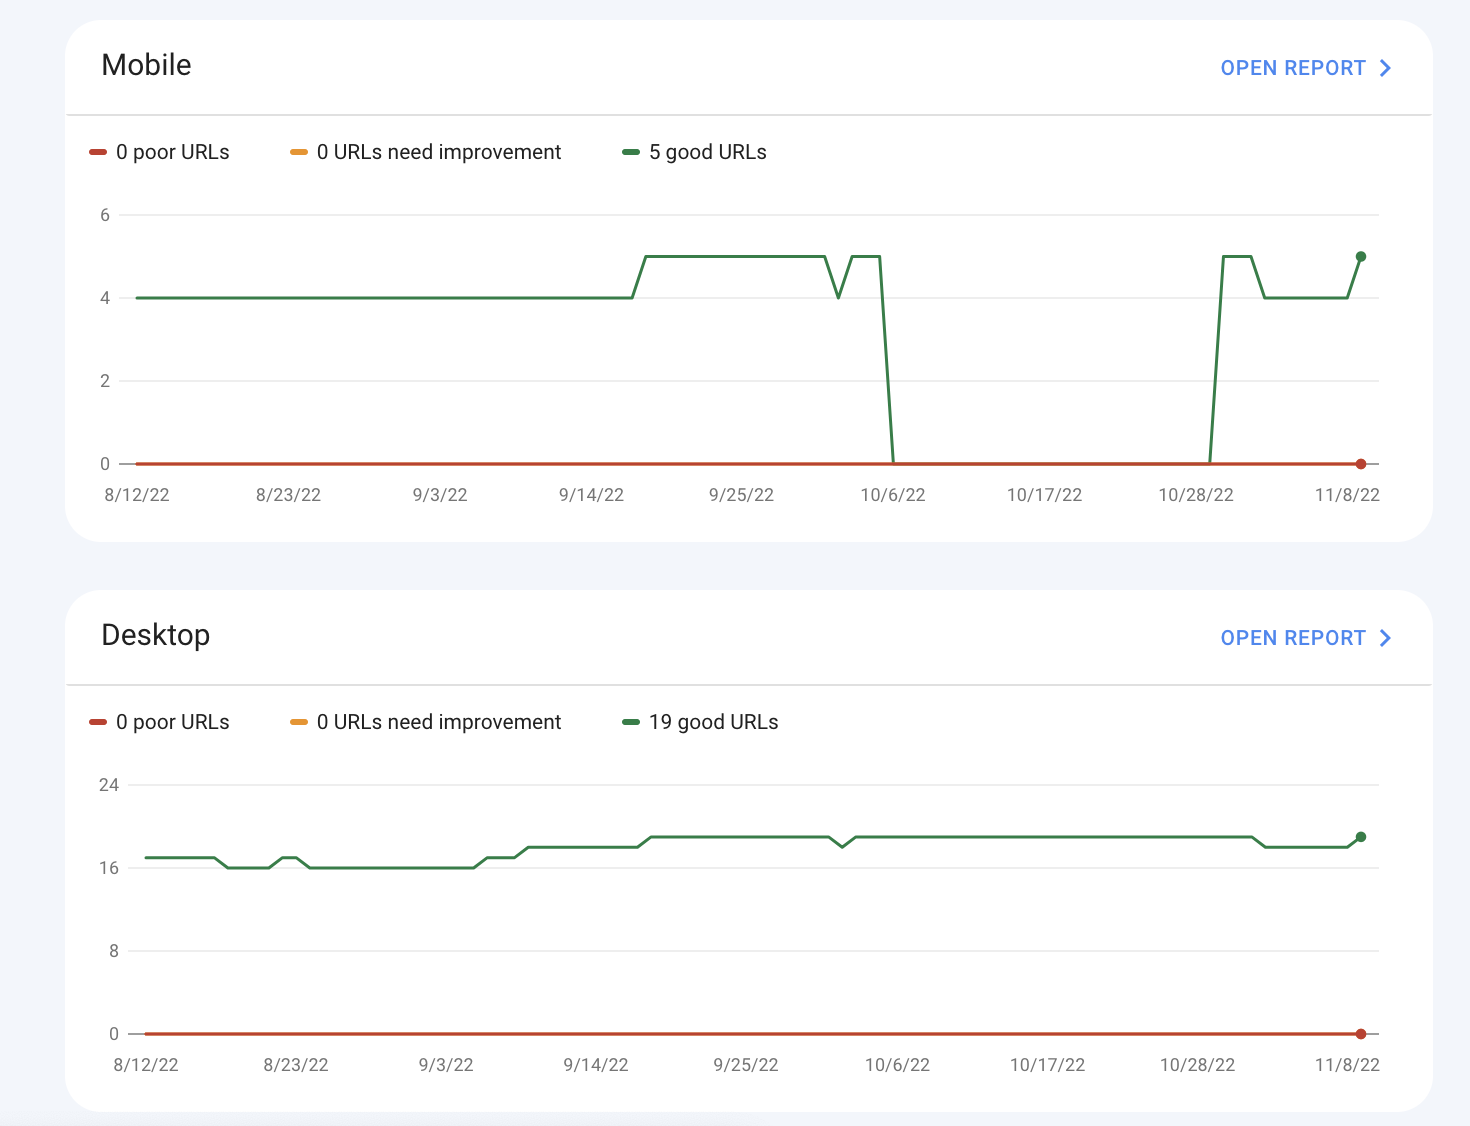Click the red poor URLs swatch in Mobile legend
Screen dimensions: 1470x1126
coord(98,152)
